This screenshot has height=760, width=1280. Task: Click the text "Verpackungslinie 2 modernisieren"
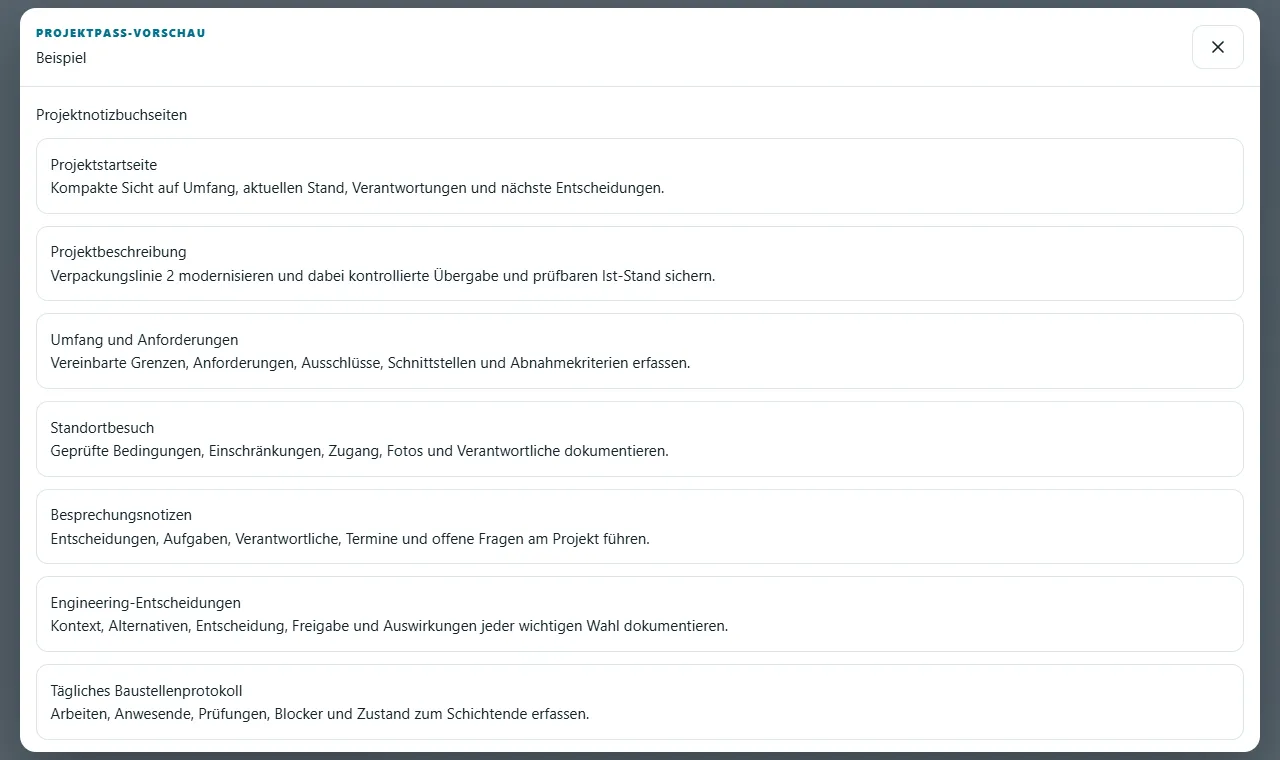click(164, 276)
